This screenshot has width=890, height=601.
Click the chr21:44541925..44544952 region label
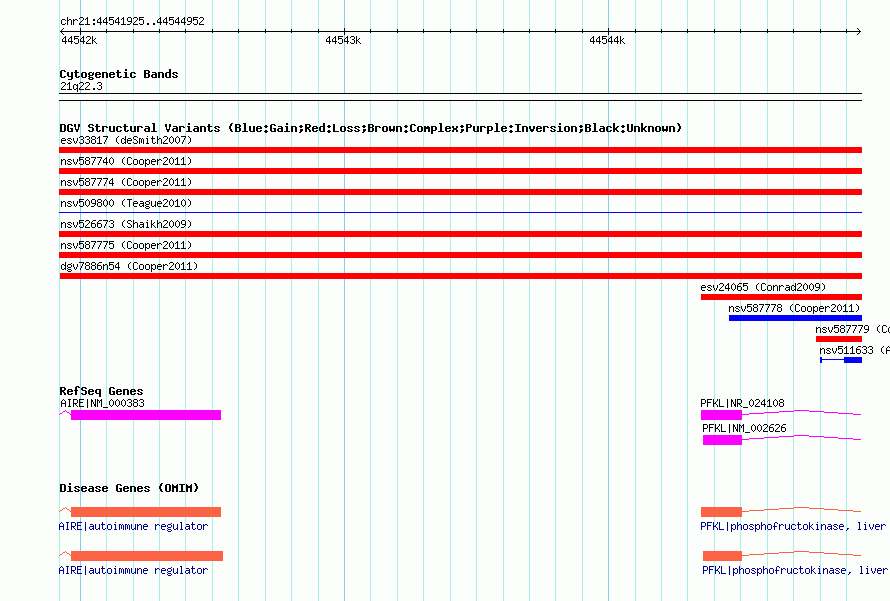(132, 22)
